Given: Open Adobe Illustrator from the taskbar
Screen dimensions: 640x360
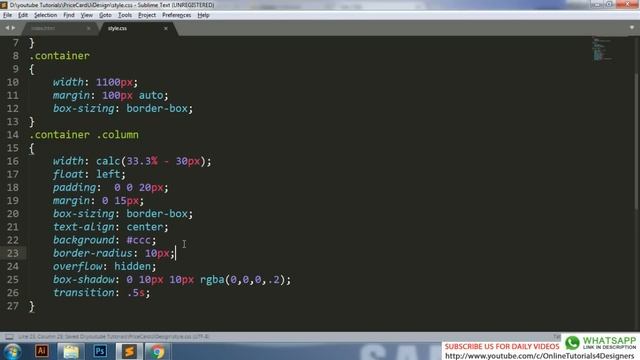Looking at the screenshot, I should pos(42,351).
